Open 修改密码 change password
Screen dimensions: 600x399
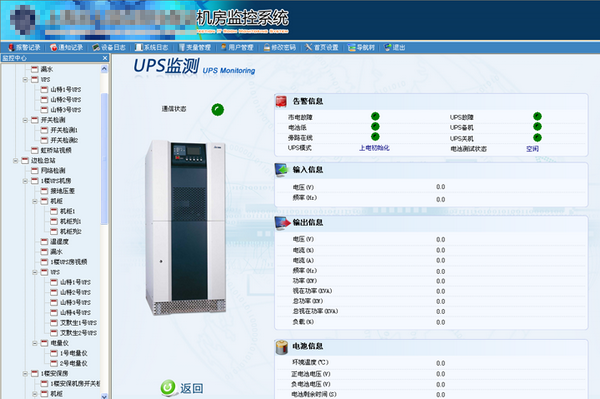point(280,47)
